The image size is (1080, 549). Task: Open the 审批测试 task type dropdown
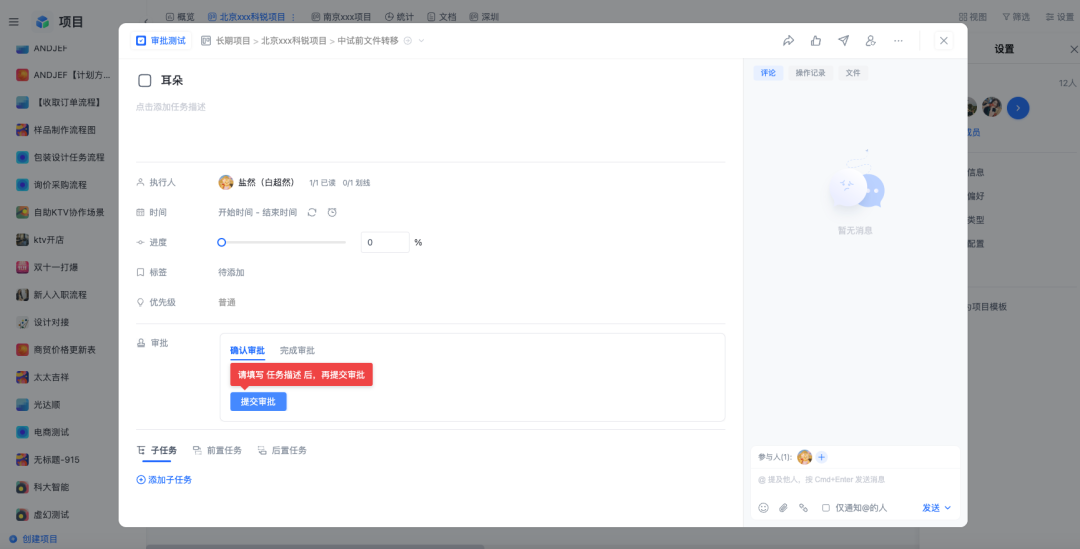[x=161, y=41]
